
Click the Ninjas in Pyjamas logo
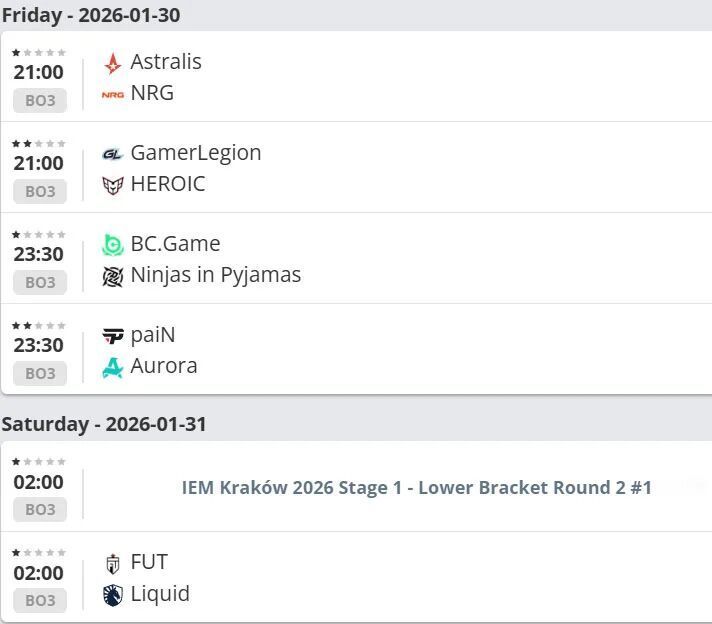point(113,276)
